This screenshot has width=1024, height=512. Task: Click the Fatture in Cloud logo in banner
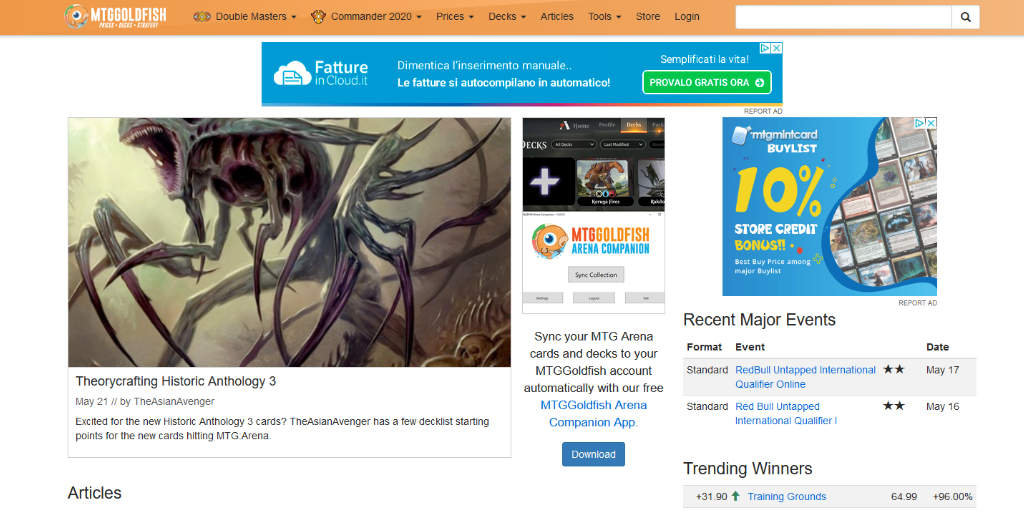click(321, 73)
